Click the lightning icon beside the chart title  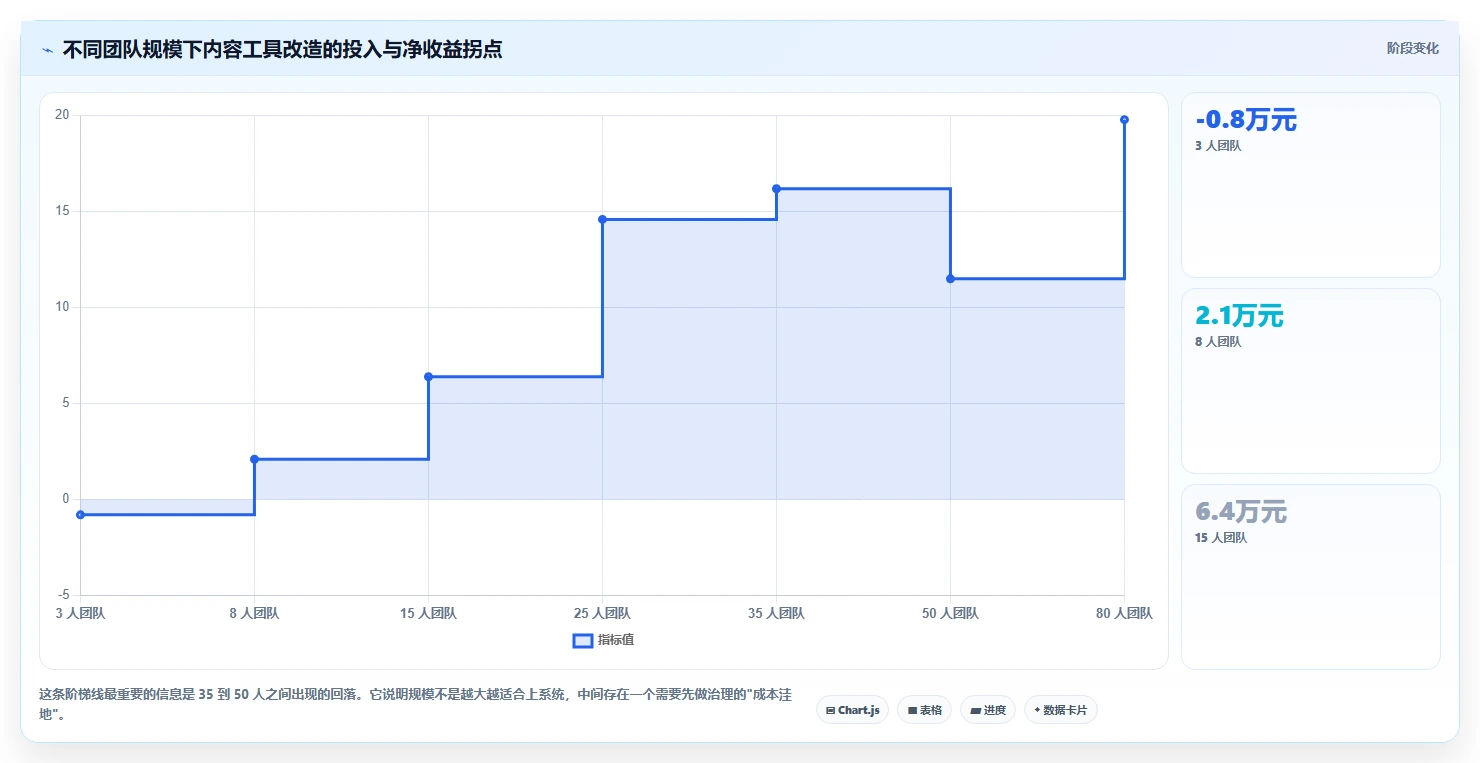point(47,50)
